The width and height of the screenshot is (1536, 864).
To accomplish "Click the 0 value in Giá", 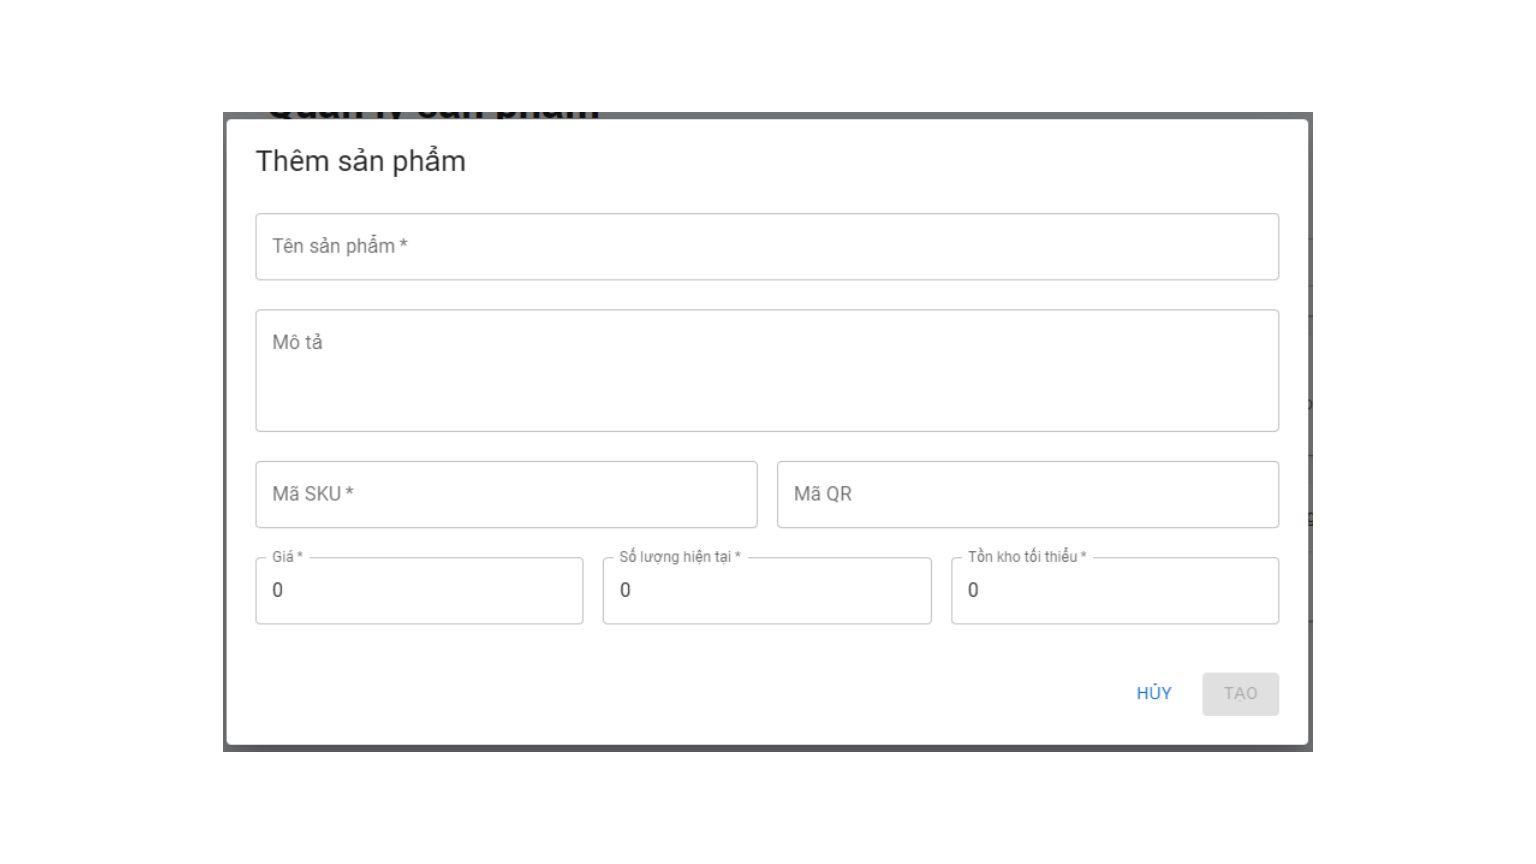I will [278, 591].
